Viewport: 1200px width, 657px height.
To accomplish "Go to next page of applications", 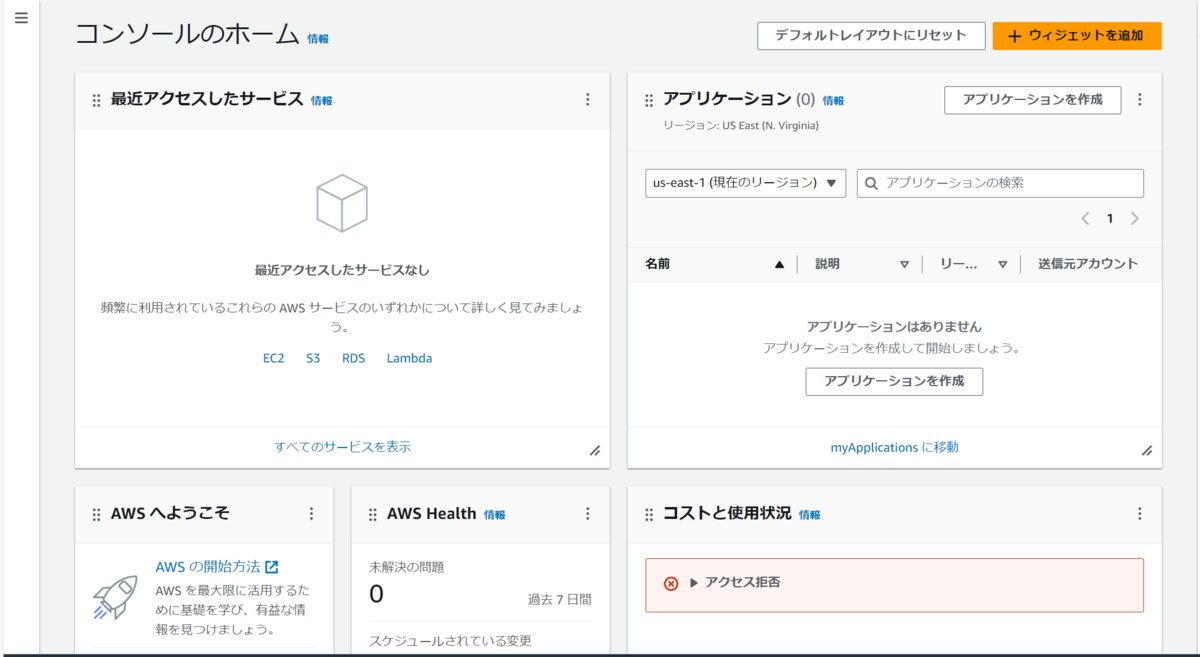I will click(1134, 218).
